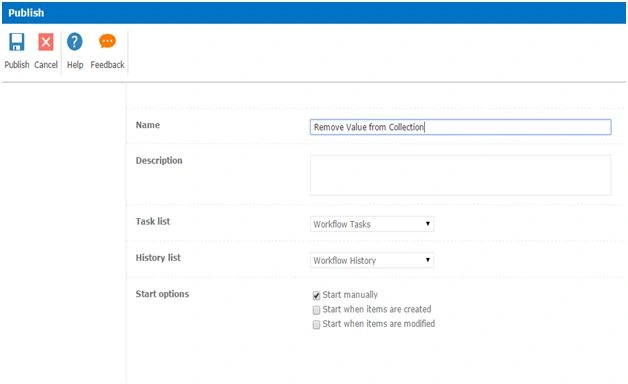Focus the Description text area
Image resolution: width=628 pixels, height=384 pixels.
pyautogui.click(x=460, y=175)
